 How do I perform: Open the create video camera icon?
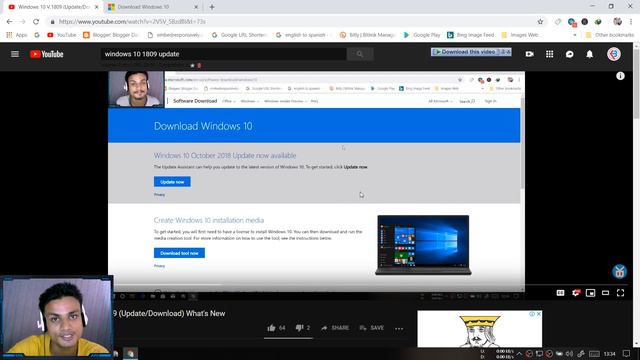click(529, 54)
